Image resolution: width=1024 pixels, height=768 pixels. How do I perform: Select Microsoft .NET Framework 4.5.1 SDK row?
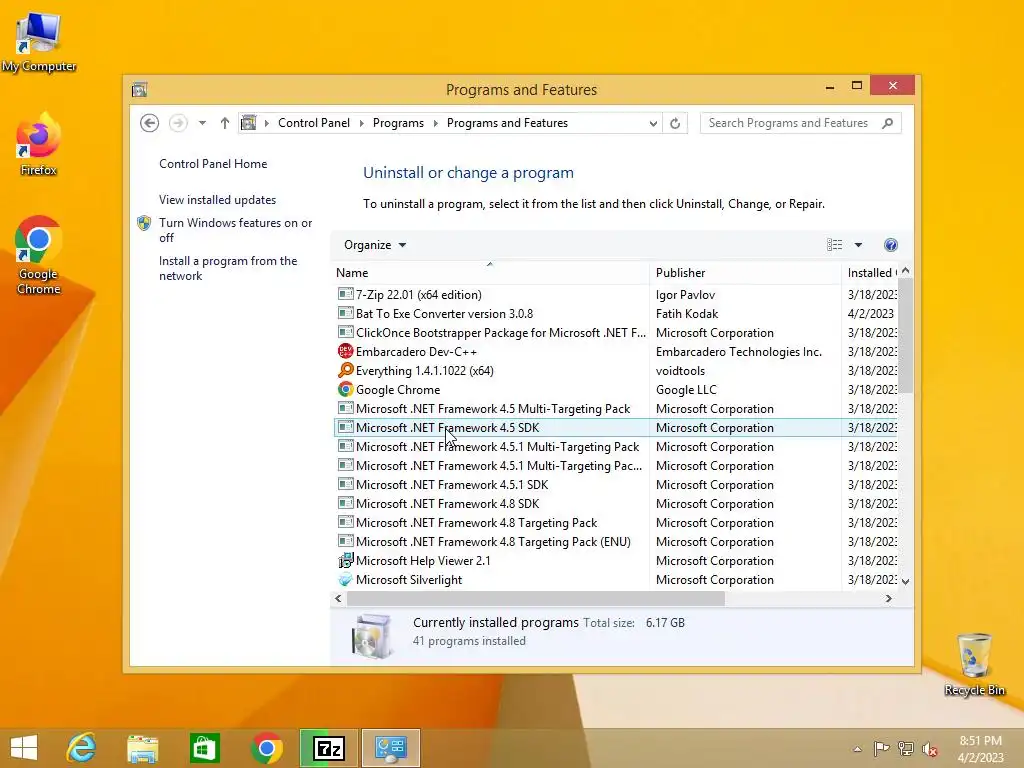pos(615,485)
